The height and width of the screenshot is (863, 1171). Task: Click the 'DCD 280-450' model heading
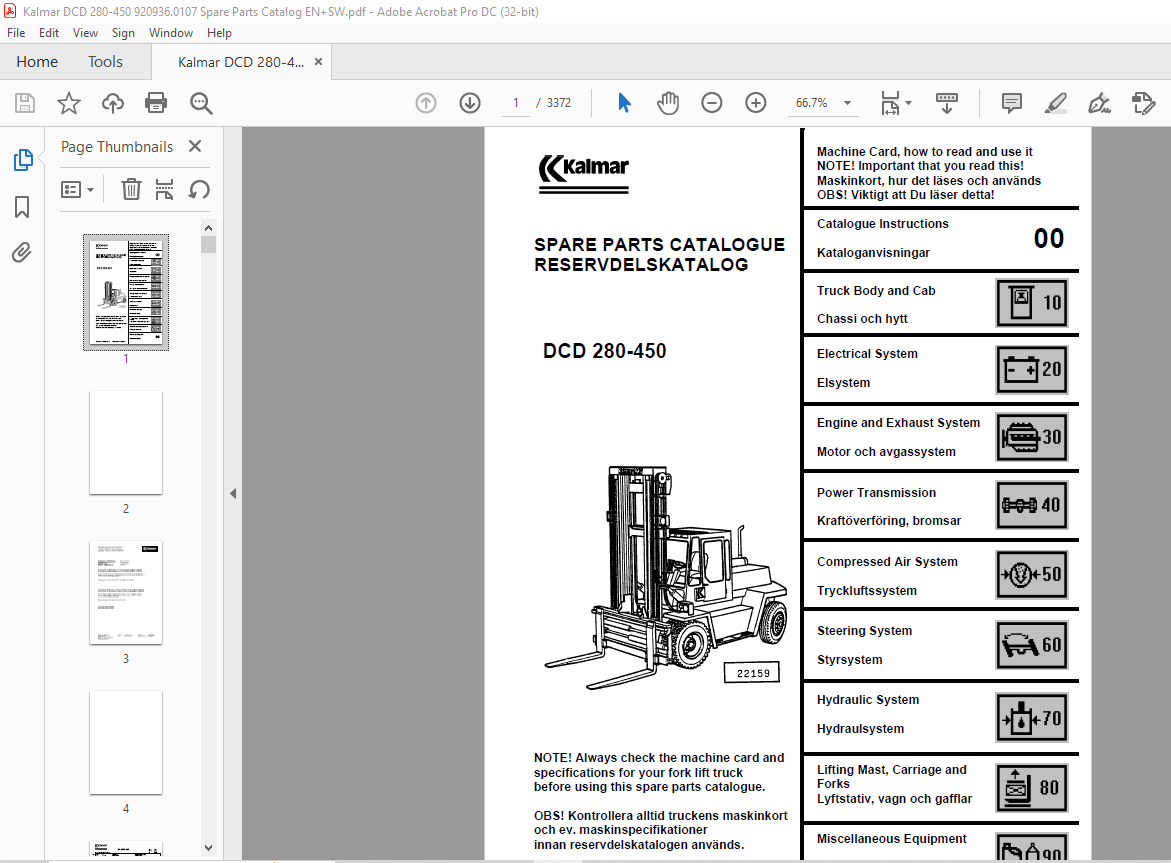[604, 351]
